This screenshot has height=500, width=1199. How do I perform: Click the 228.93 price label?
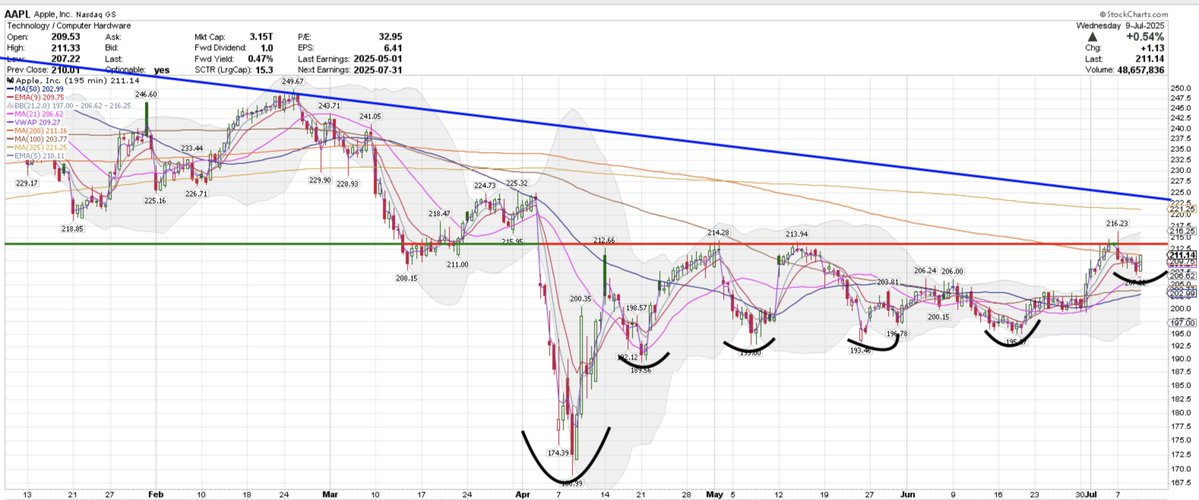coord(347,184)
